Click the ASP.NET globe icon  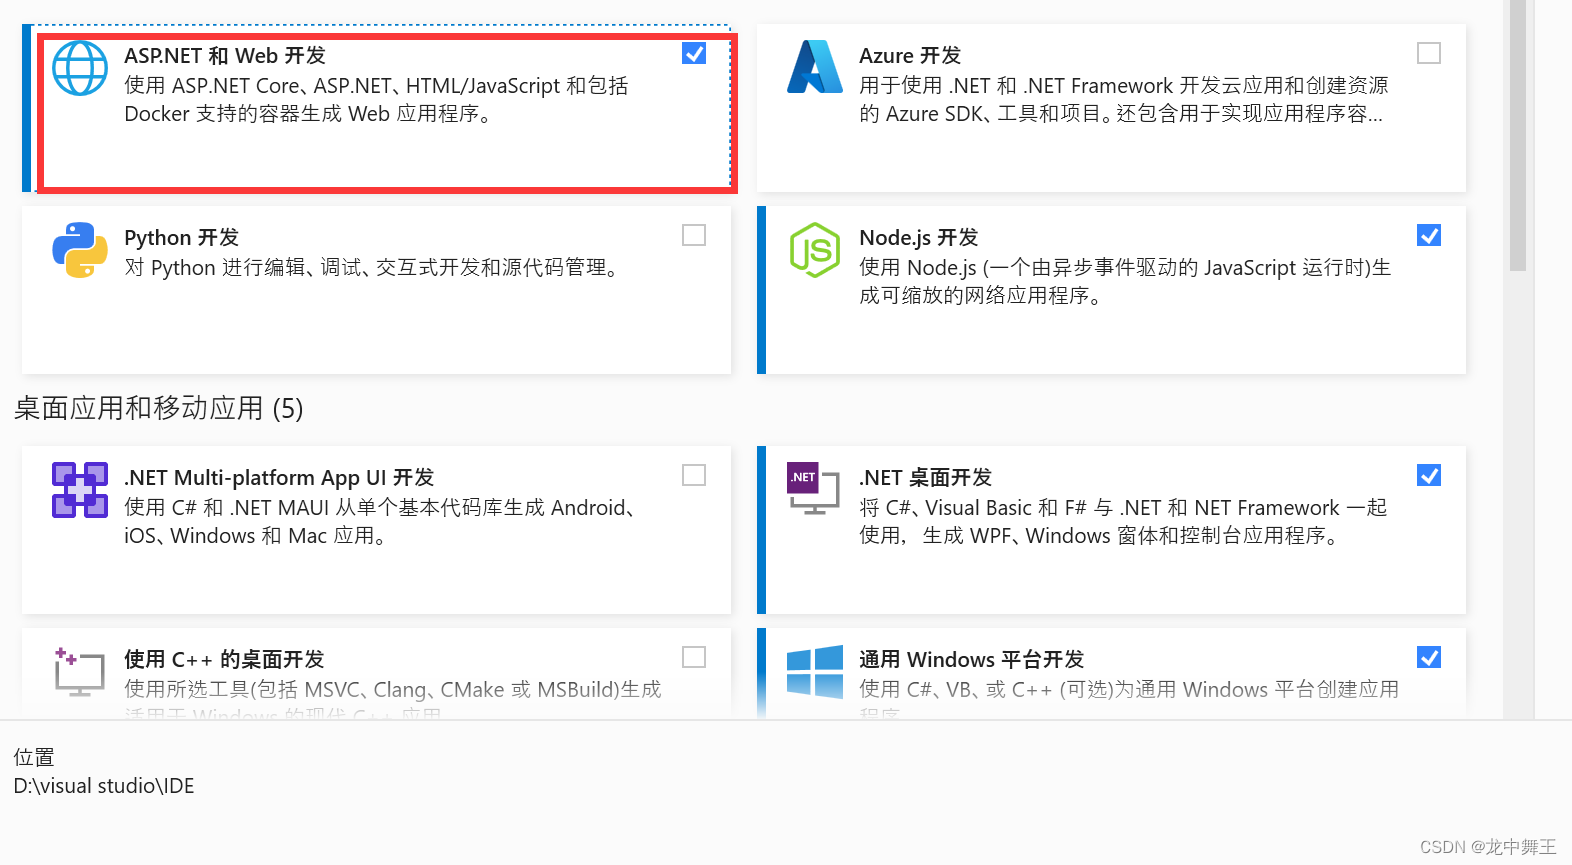pyautogui.click(x=80, y=68)
